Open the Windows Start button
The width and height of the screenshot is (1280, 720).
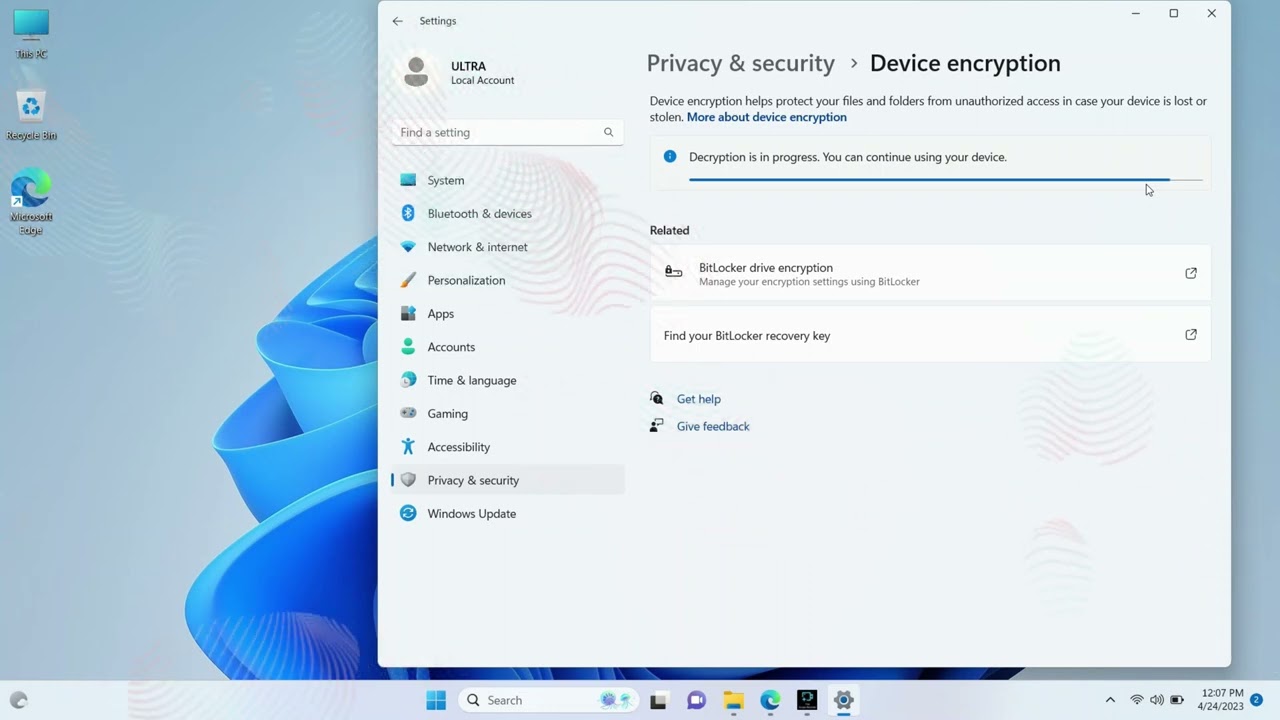436,700
